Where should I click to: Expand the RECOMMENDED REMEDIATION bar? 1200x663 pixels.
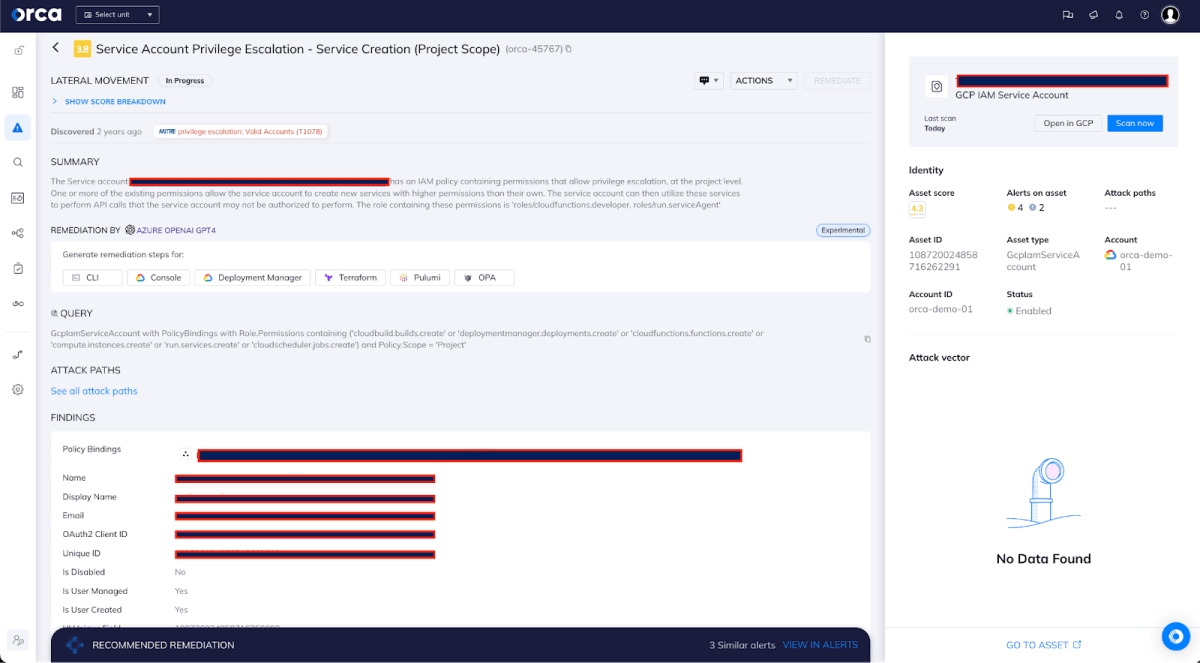[460, 645]
